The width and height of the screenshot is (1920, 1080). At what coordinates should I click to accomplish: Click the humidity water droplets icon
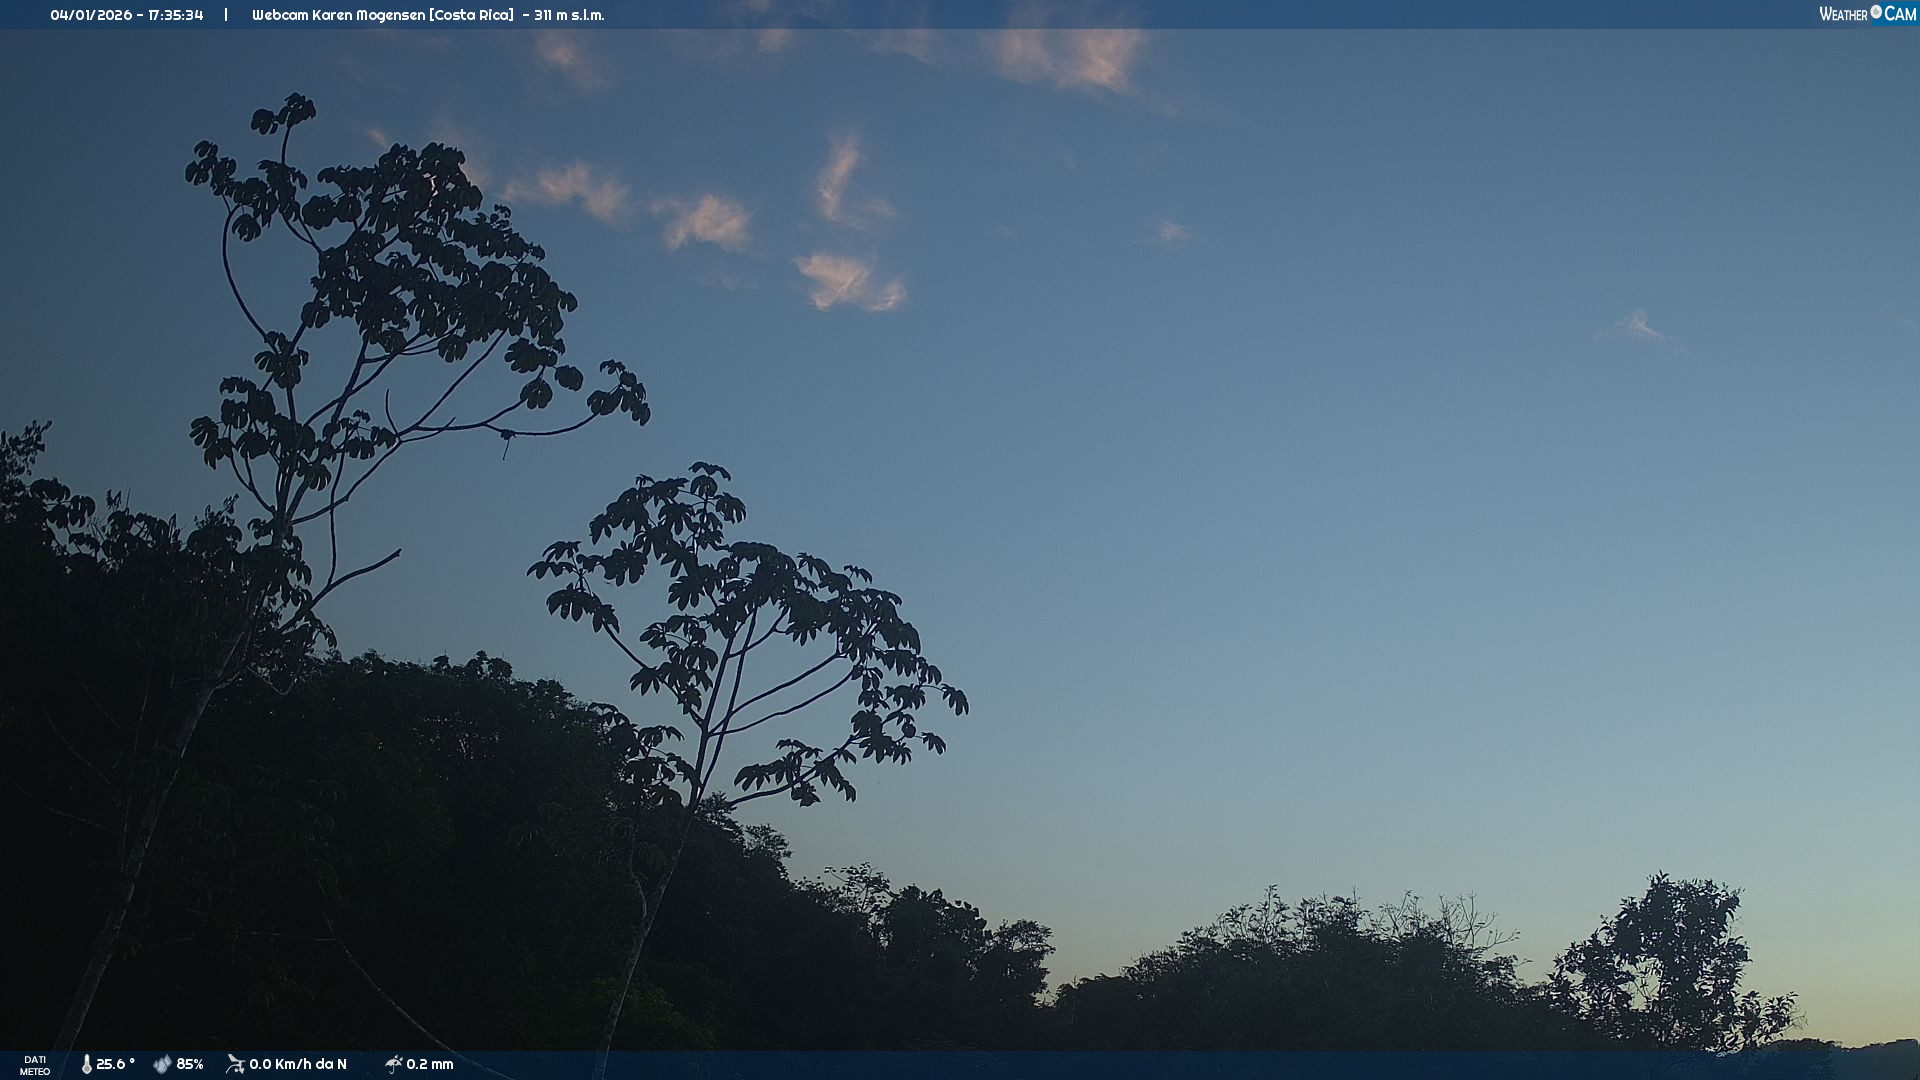[x=162, y=1064]
